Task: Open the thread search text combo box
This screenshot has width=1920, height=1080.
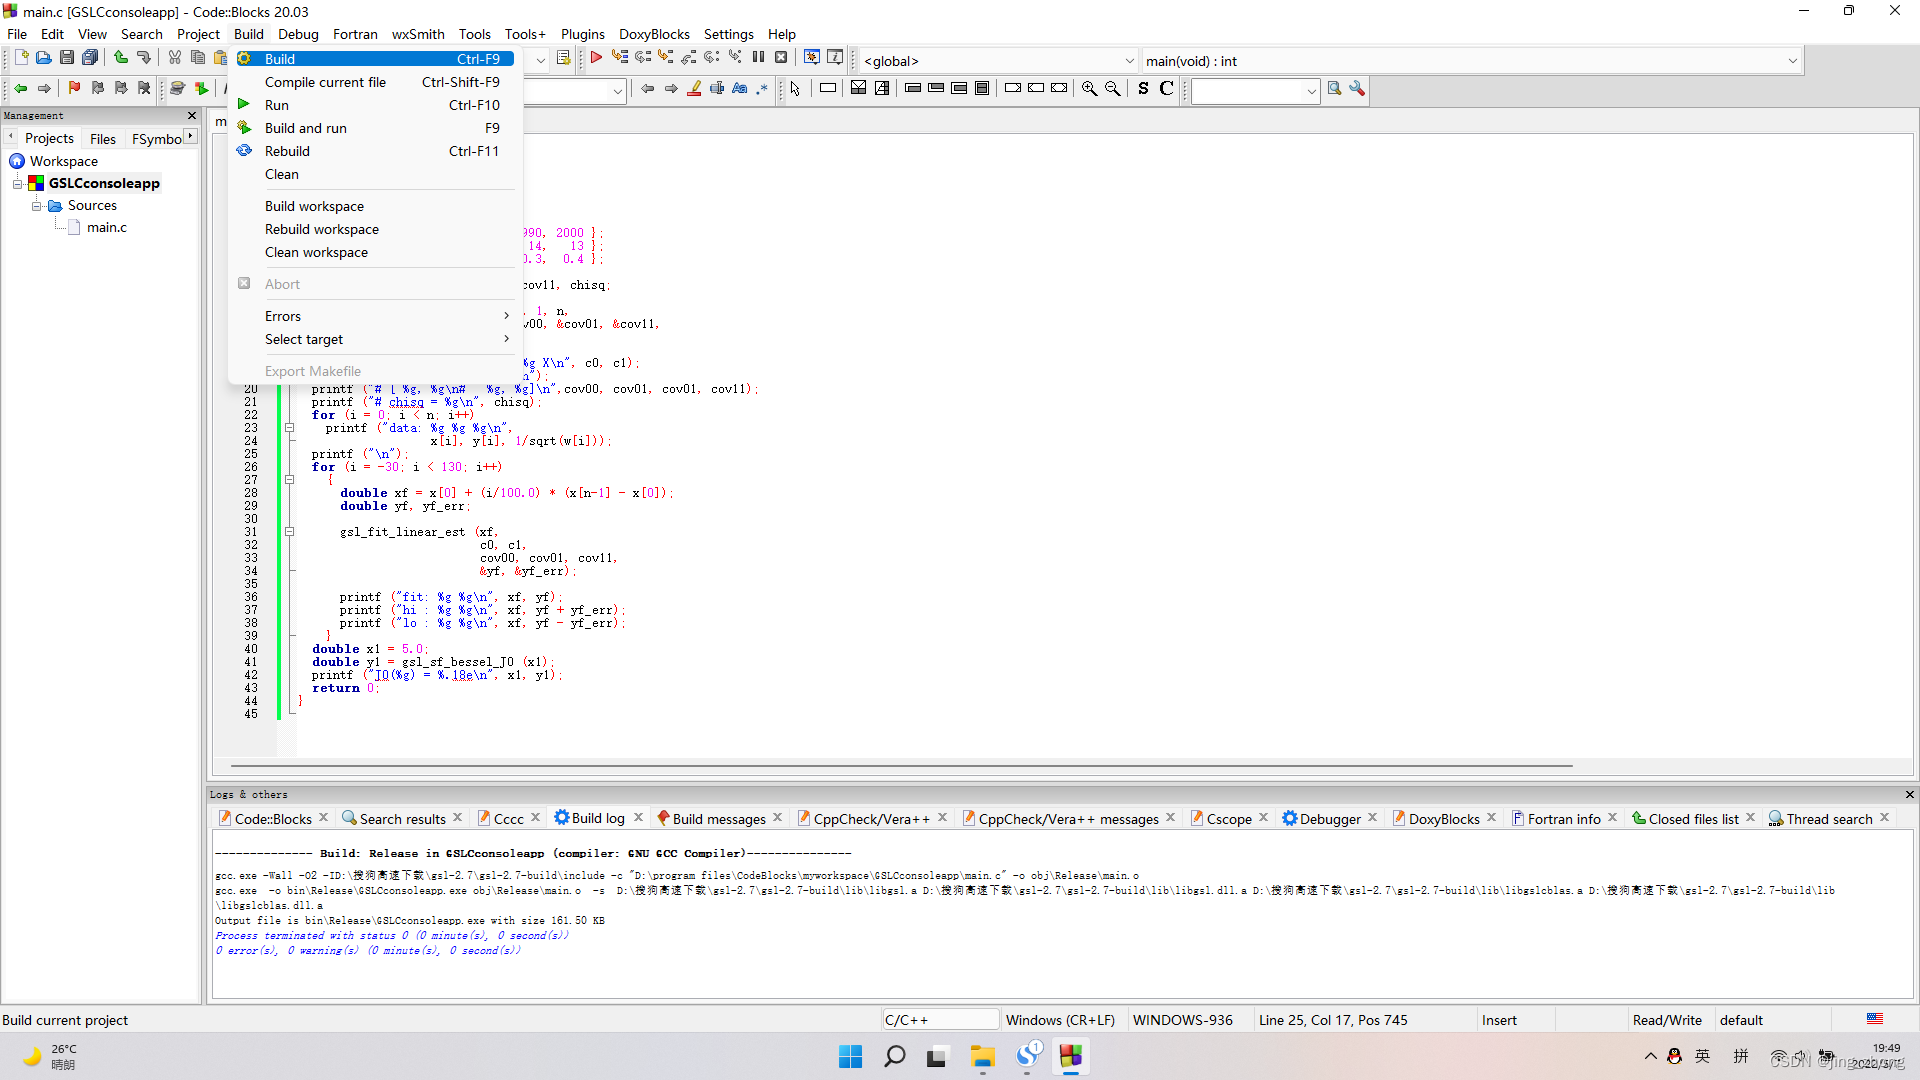Action: pyautogui.click(x=1255, y=91)
